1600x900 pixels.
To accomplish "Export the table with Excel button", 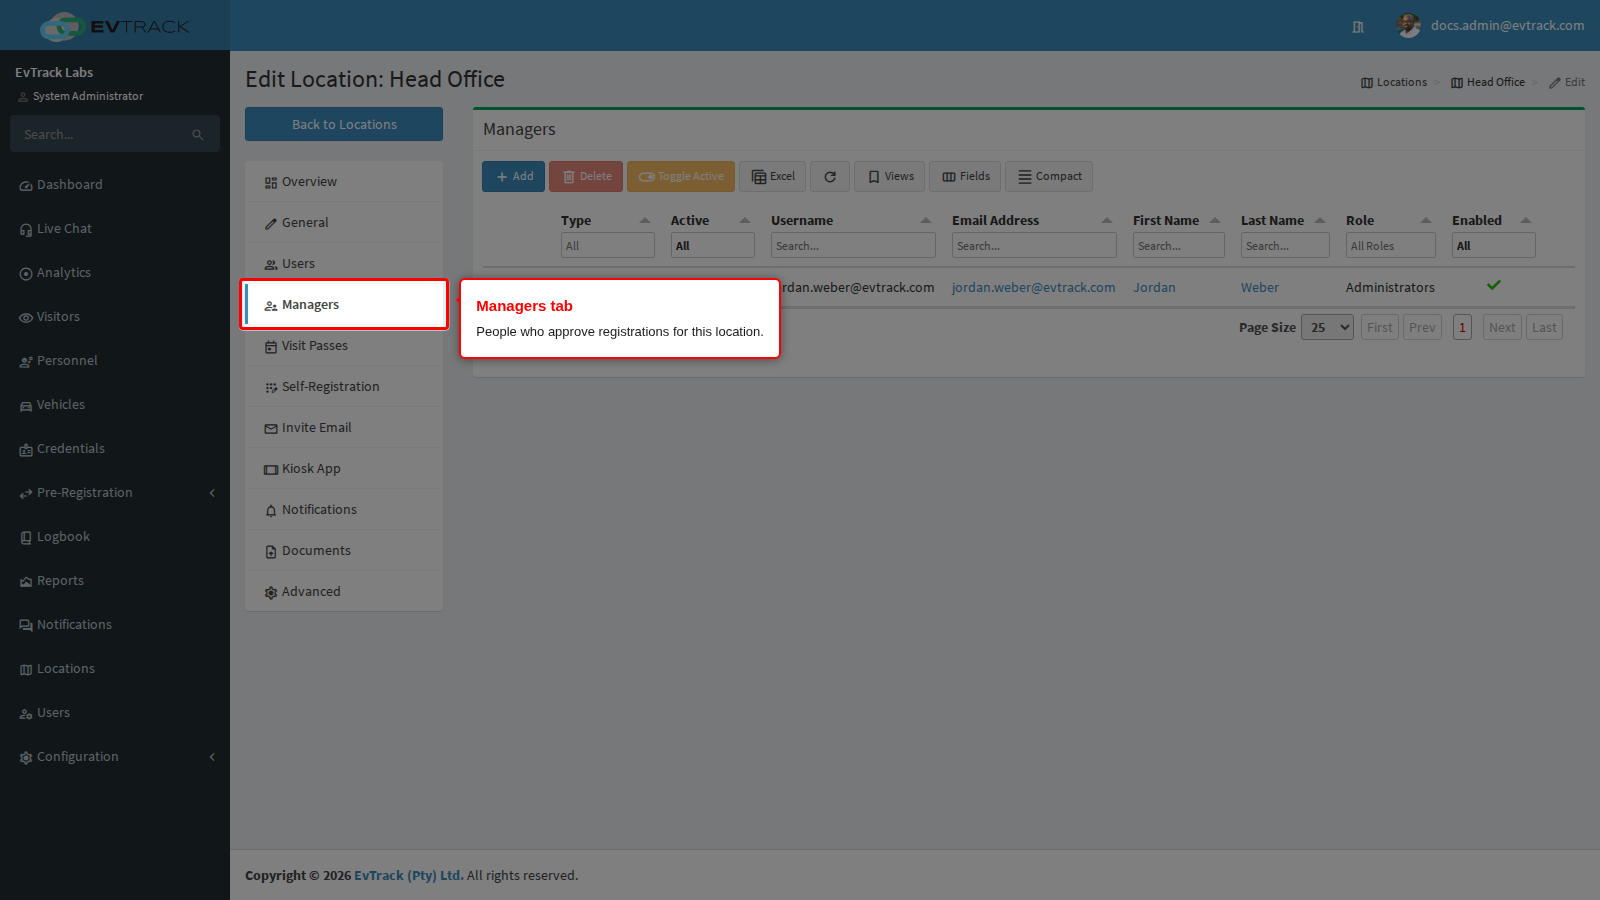I will click(773, 177).
